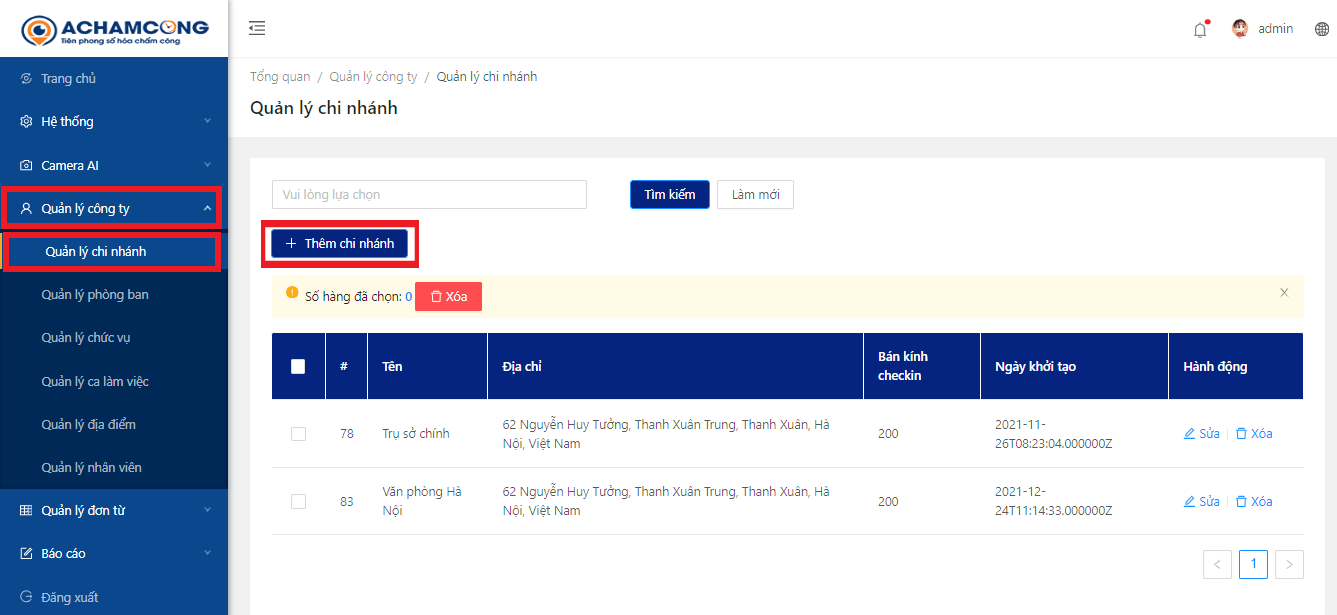Click Sửa for Trụ sở chính row
The image size is (1337, 615).
(1202, 434)
